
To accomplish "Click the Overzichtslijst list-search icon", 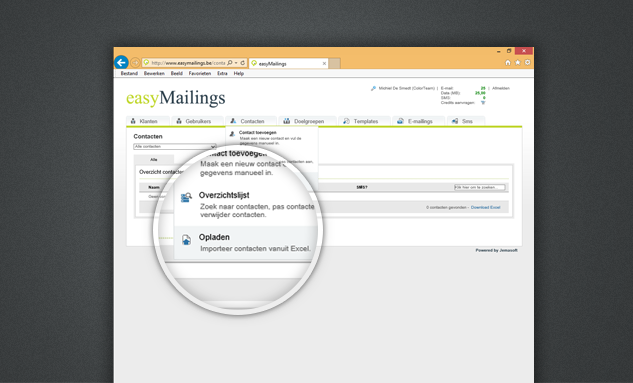I will (186, 198).
